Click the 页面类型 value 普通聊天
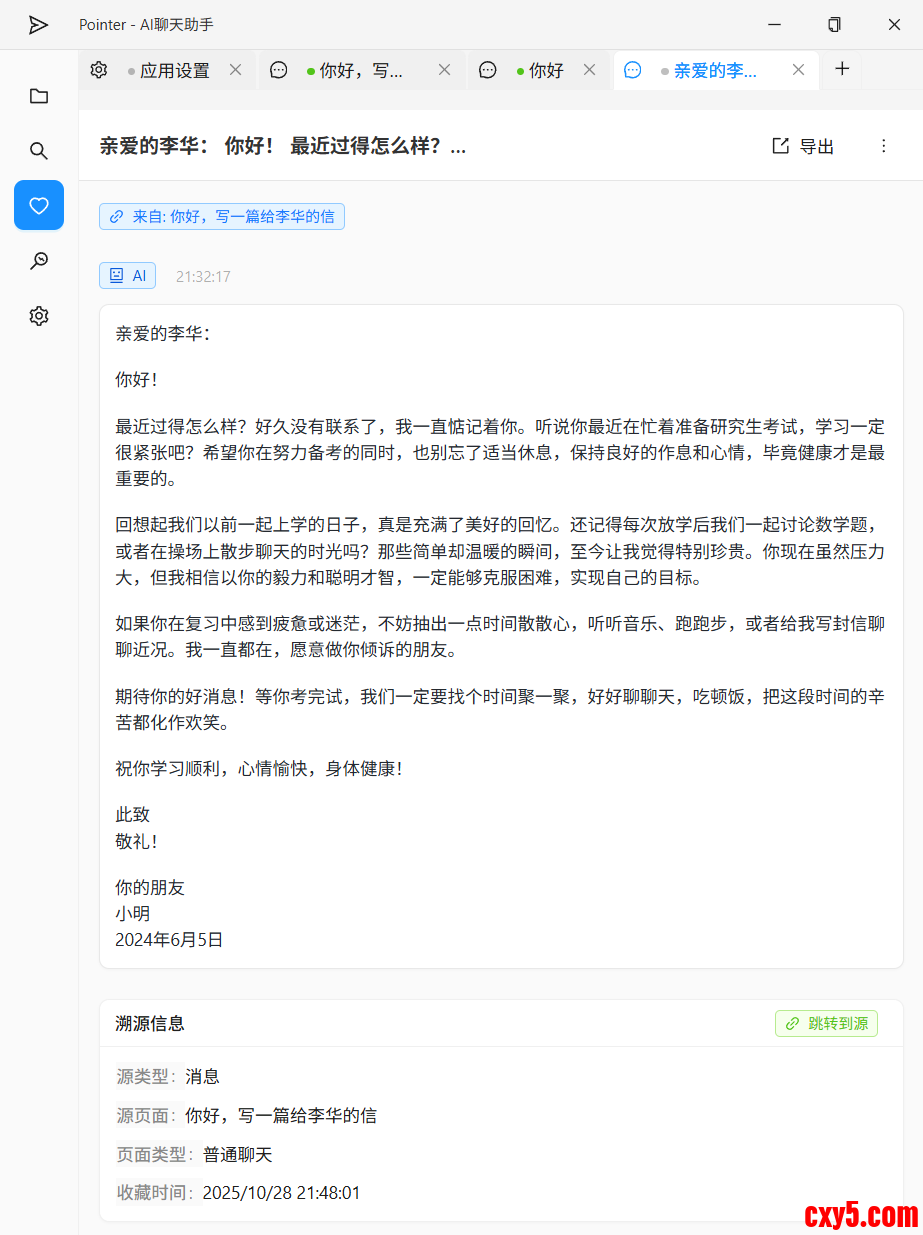 click(237, 1154)
